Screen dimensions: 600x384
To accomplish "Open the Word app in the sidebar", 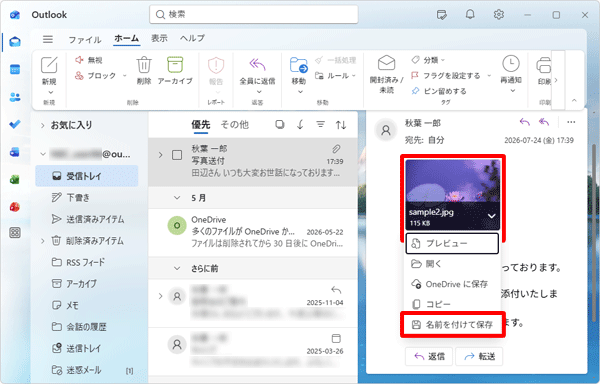I will [15, 152].
